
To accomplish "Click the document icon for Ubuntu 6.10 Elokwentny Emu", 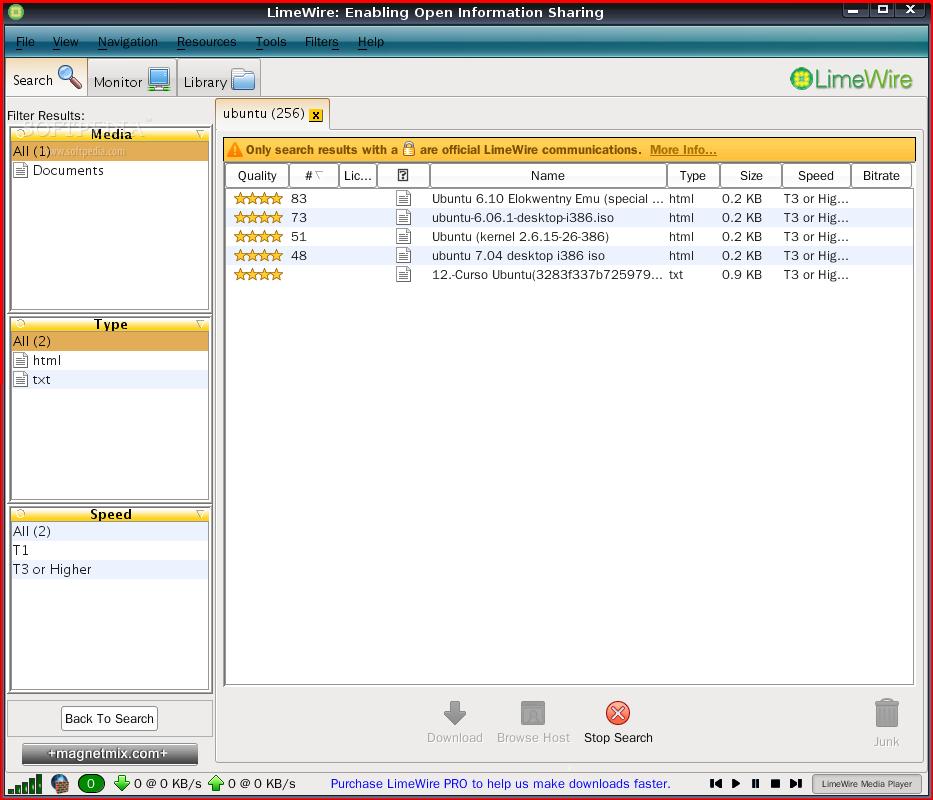I will [403, 198].
